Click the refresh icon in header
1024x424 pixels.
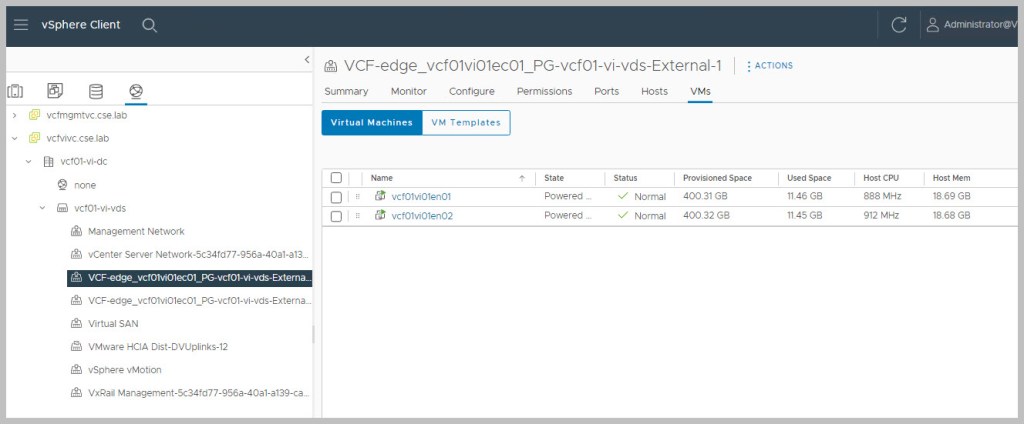coord(899,25)
